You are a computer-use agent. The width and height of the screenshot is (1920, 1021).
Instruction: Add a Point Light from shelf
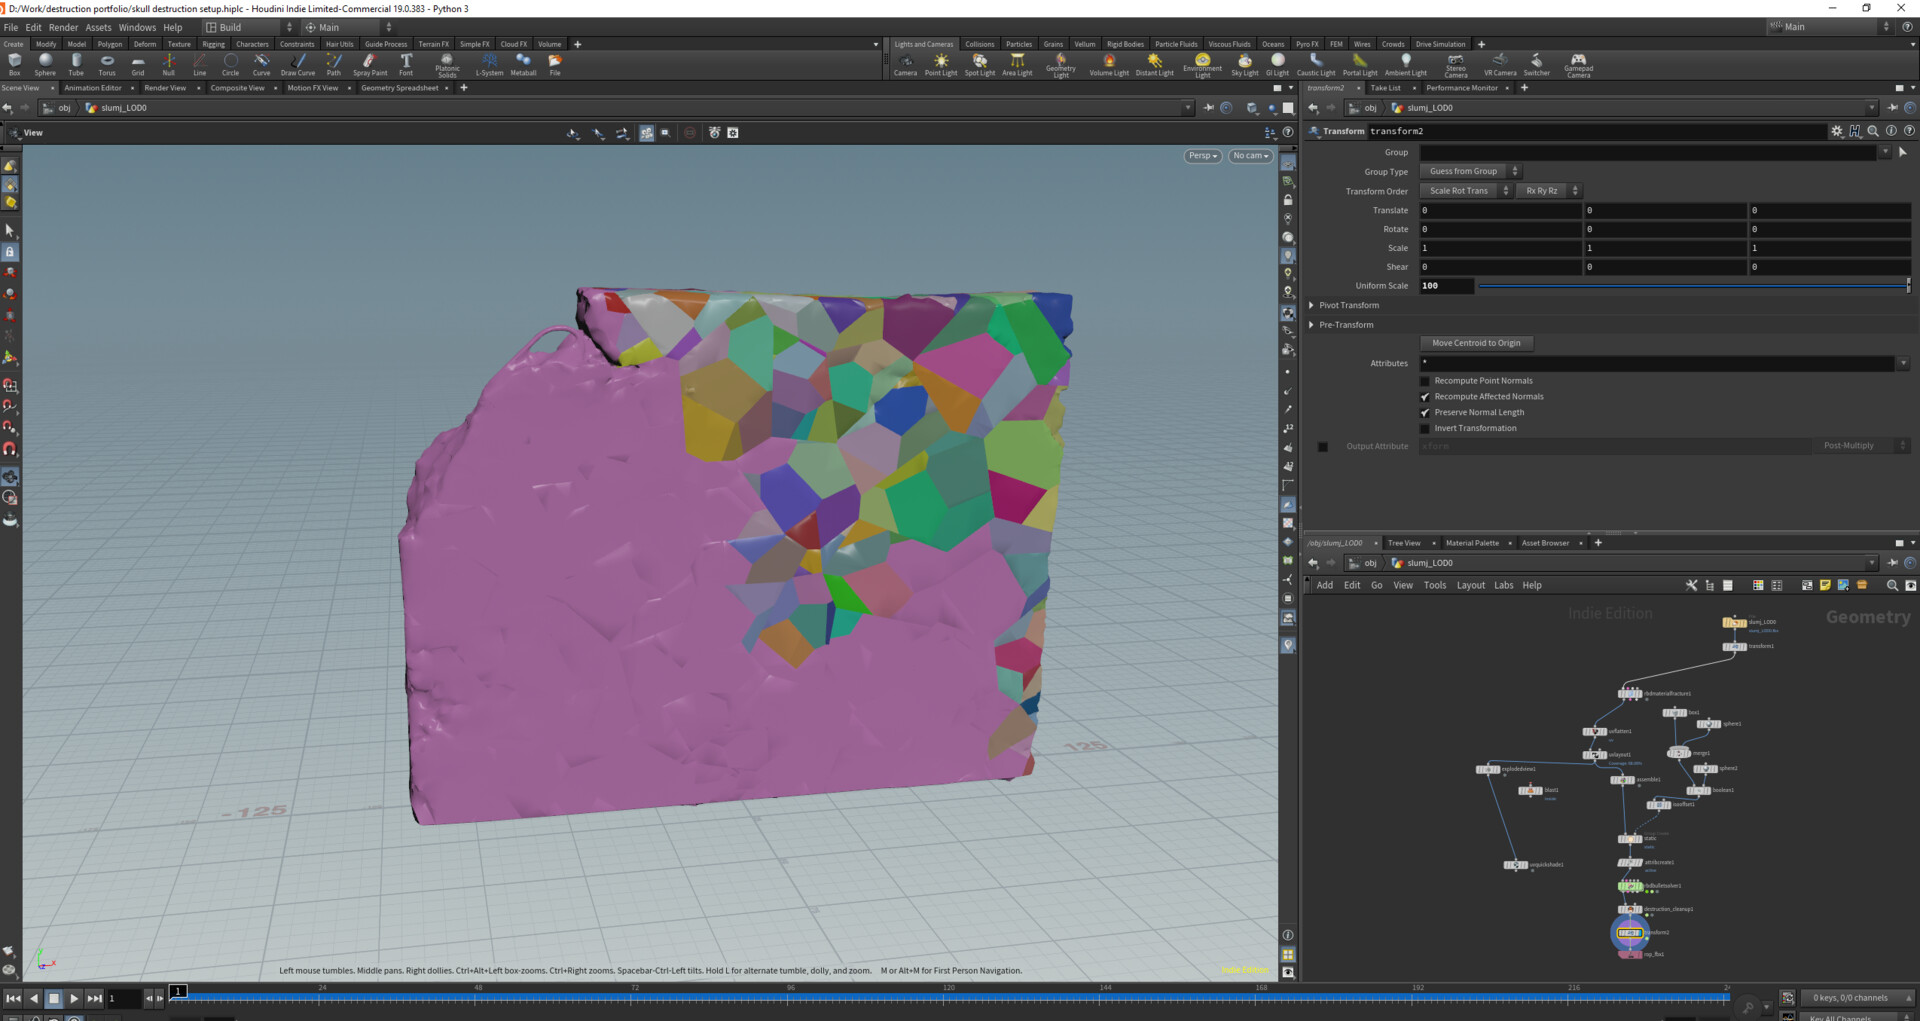(x=940, y=64)
